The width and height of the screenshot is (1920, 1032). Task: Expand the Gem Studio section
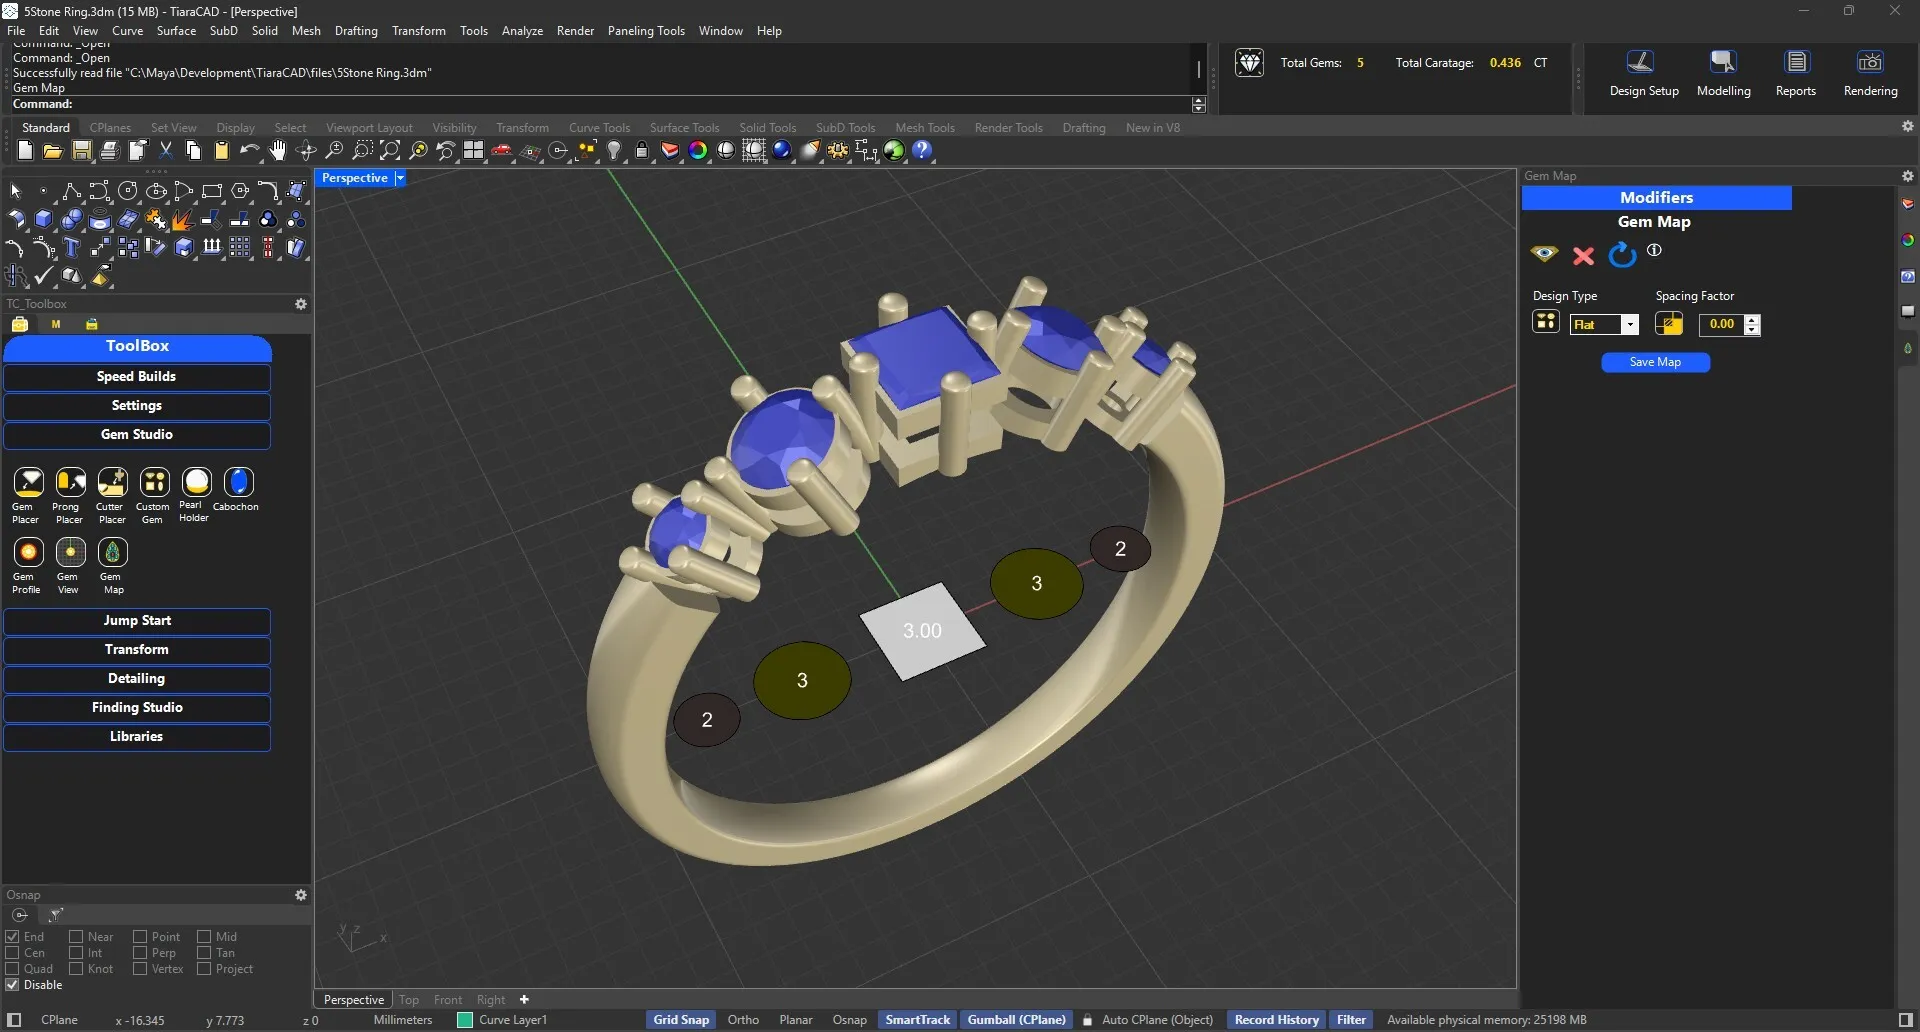pos(137,435)
